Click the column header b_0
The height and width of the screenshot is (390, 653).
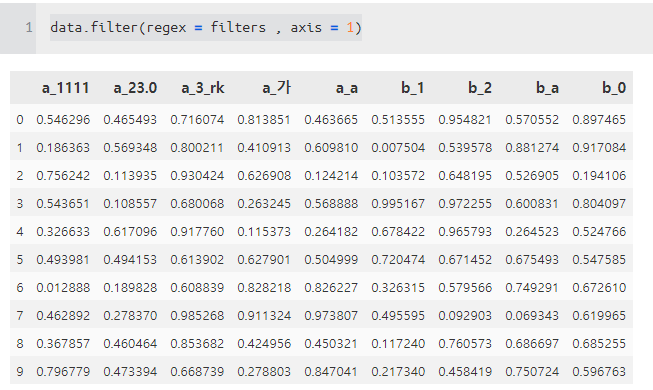[x=614, y=88]
